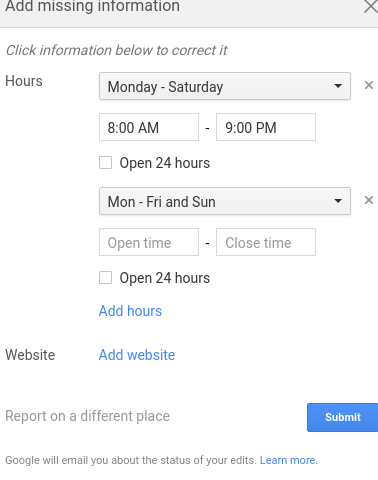
Task: Click the empty Close time field
Action: pyautogui.click(x=266, y=242)
